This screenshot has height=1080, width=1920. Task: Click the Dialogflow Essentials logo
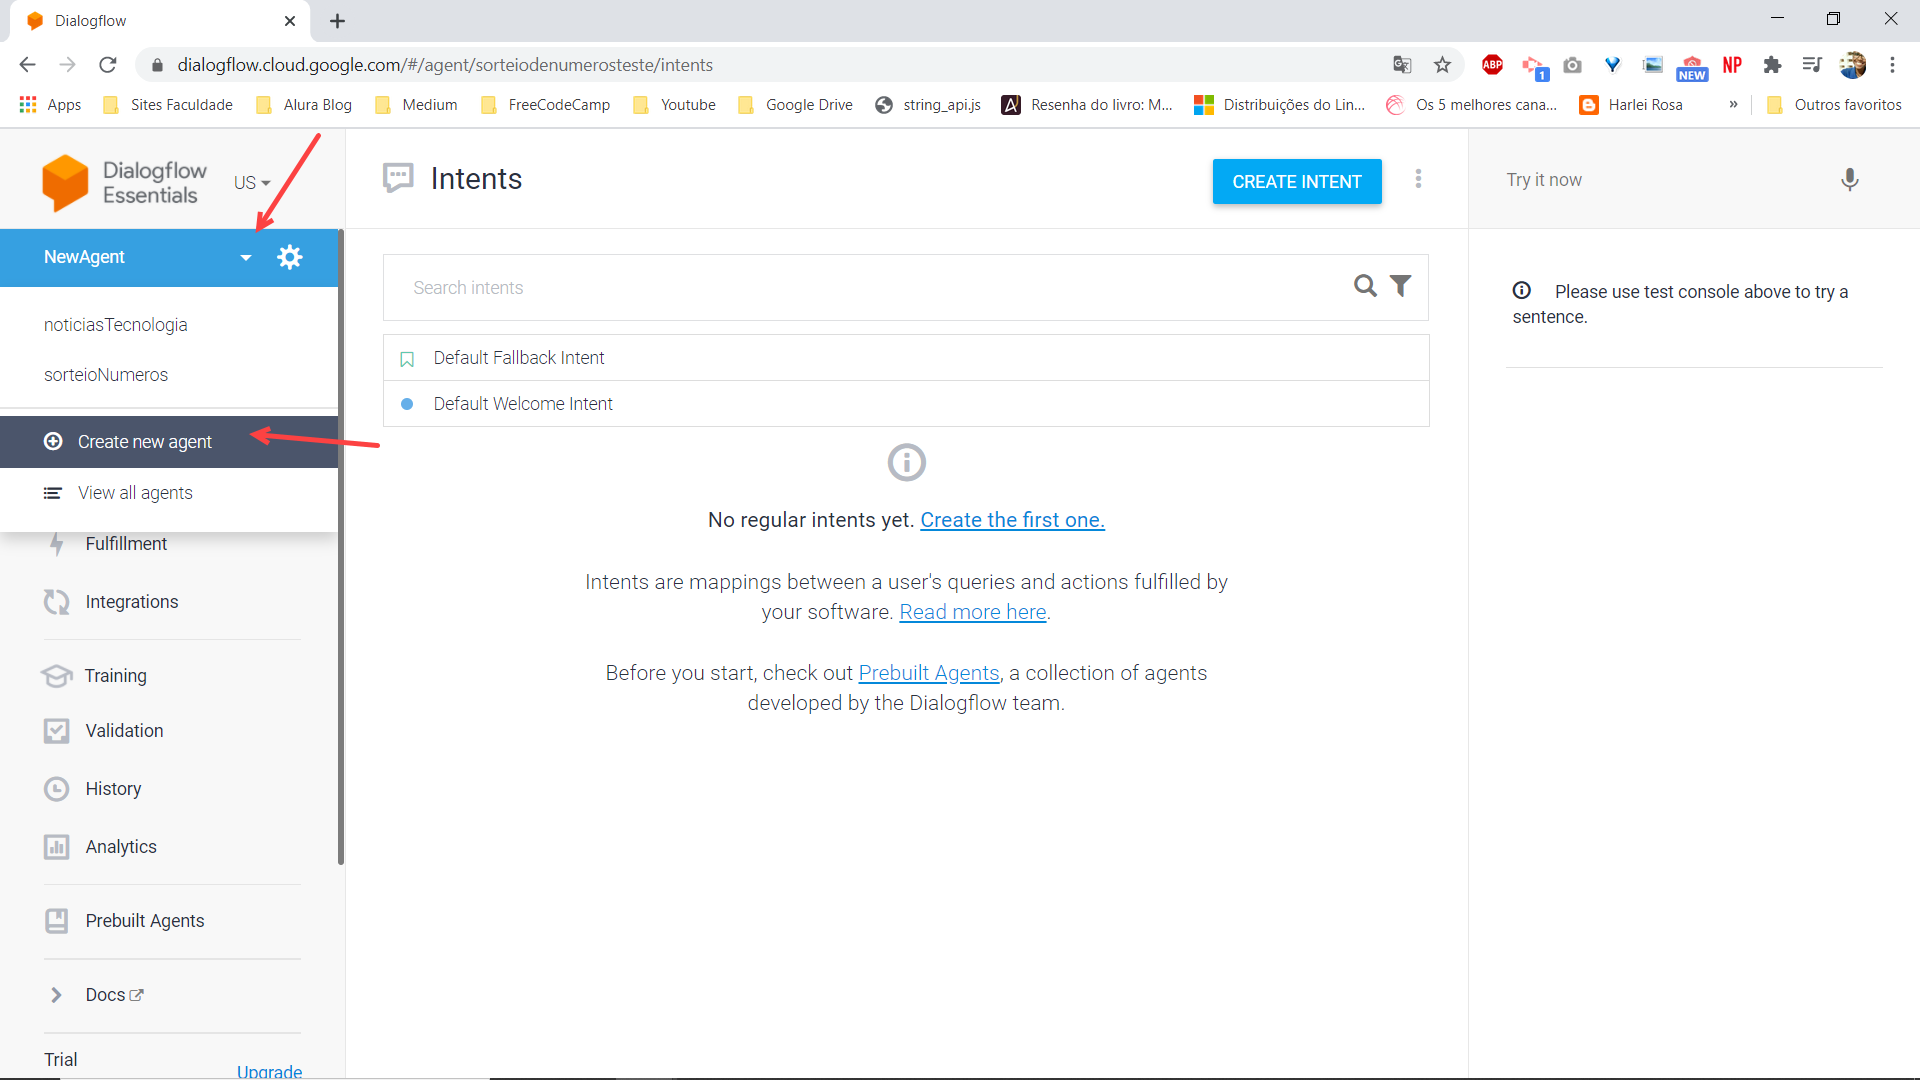tap(124, 182)
